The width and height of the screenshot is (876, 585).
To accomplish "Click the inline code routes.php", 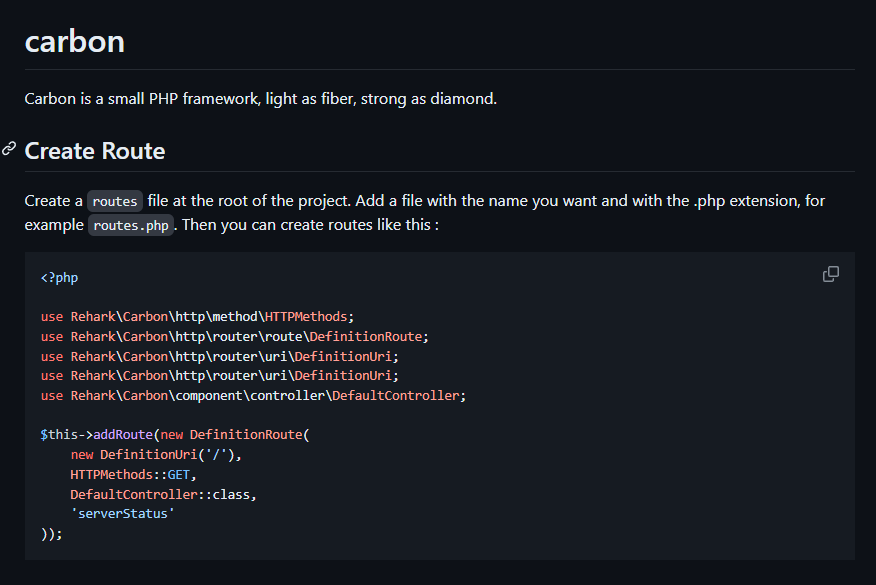I will coord(131,225).
